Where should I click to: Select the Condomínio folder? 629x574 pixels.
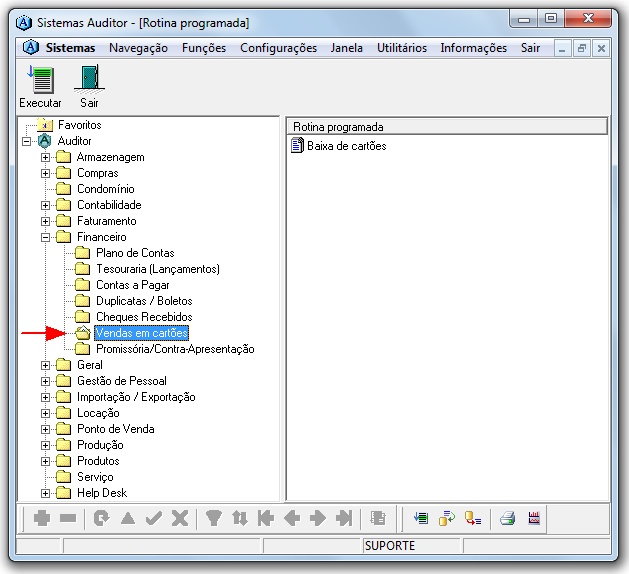(x=106, y=189)
